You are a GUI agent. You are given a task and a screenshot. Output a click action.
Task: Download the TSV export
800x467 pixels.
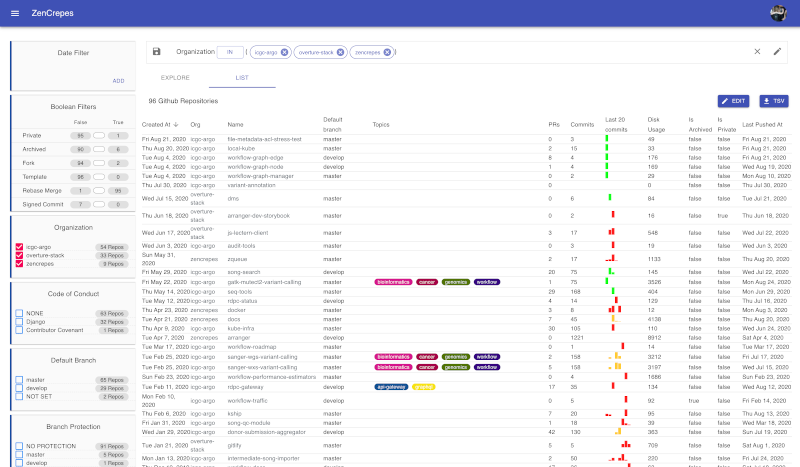pos(773,101)
